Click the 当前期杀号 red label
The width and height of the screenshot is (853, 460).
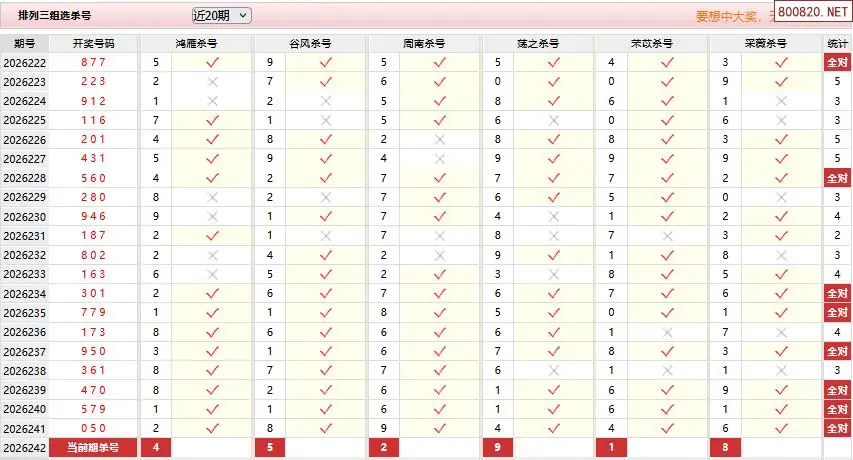pos(93,448)
